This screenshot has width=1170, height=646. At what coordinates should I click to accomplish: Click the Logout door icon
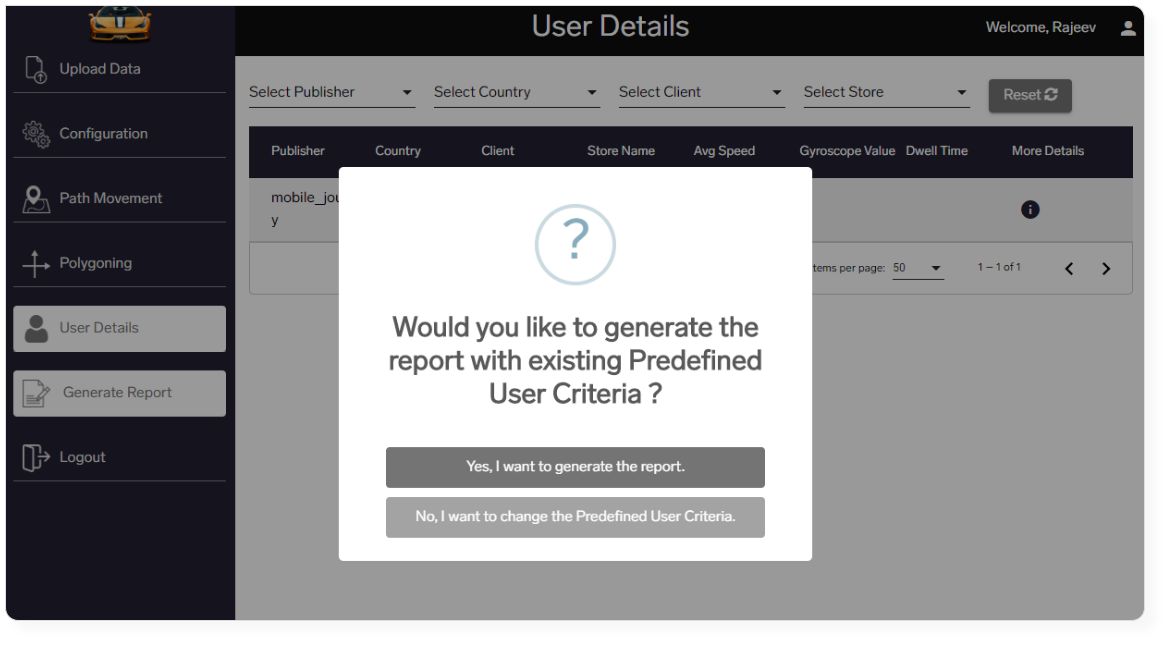[36, 457]
